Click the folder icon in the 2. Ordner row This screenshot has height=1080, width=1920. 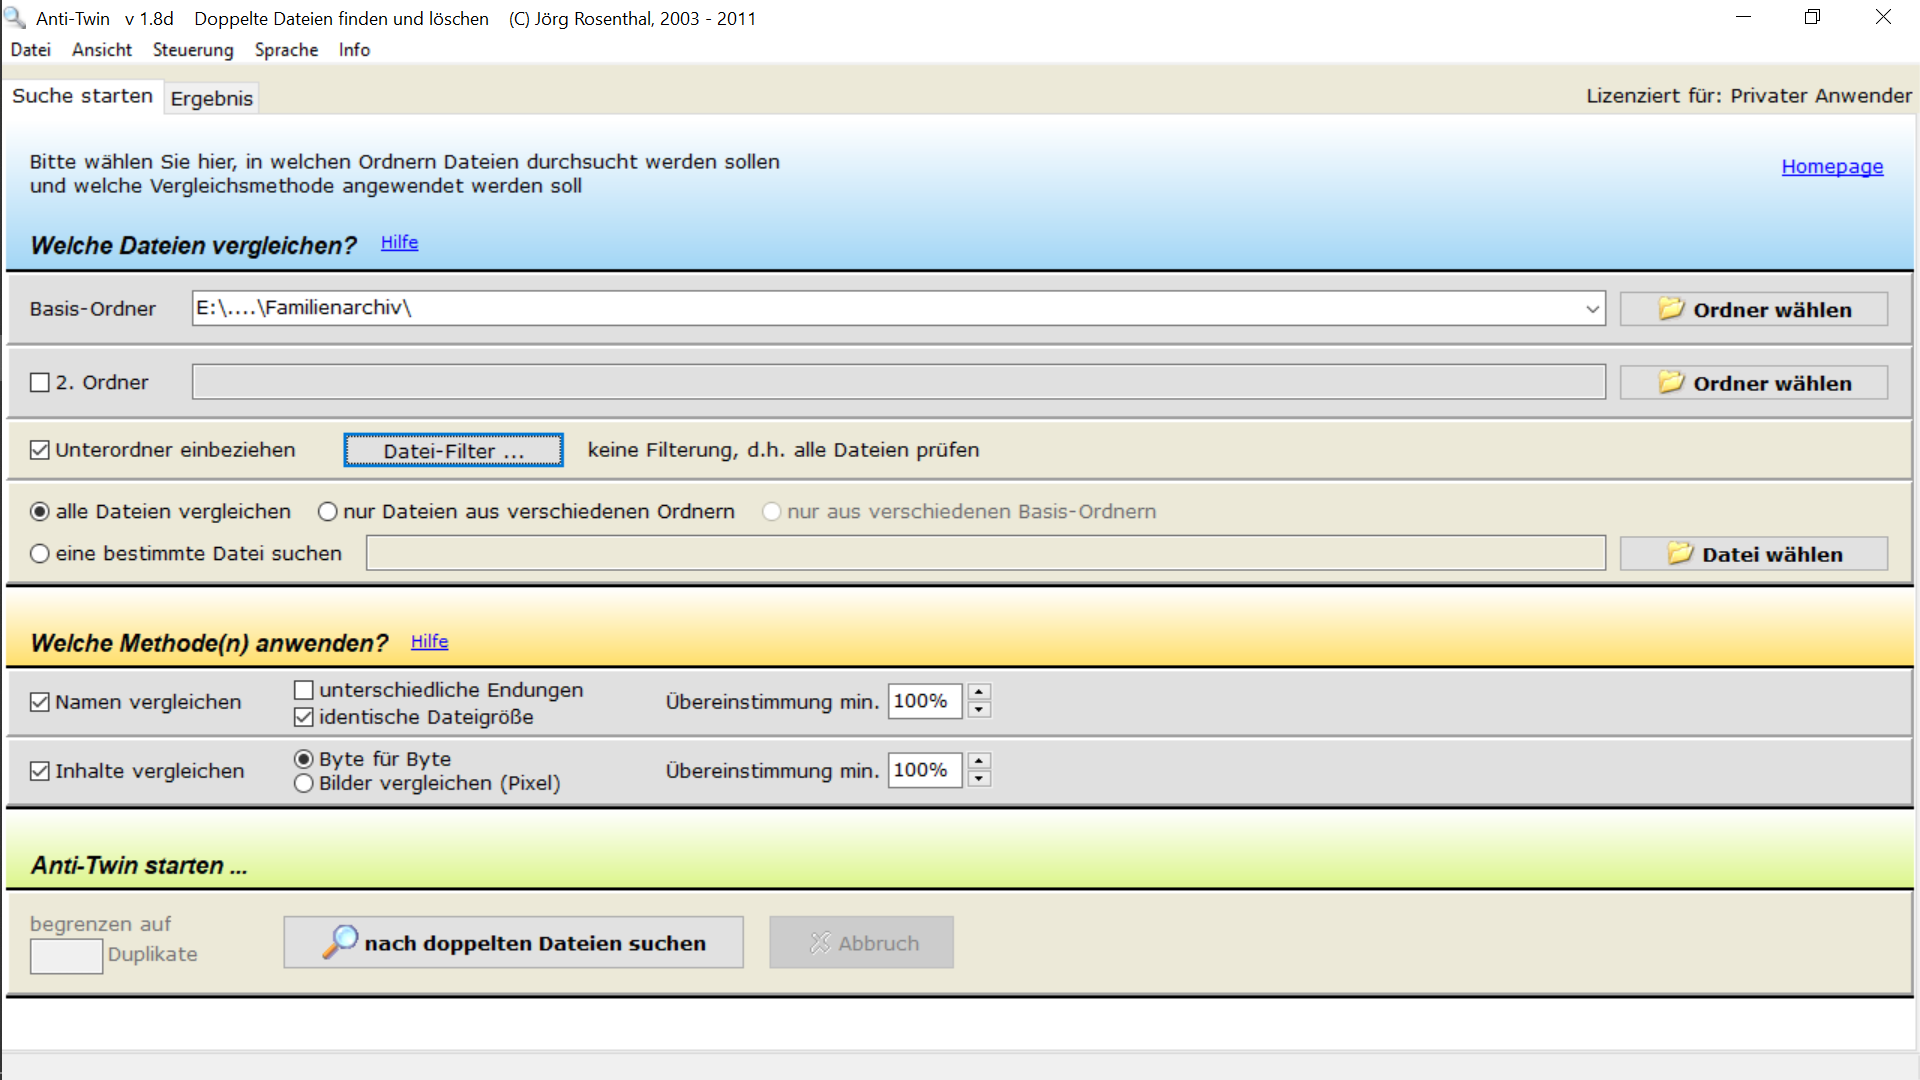(x=1671, y=382)
